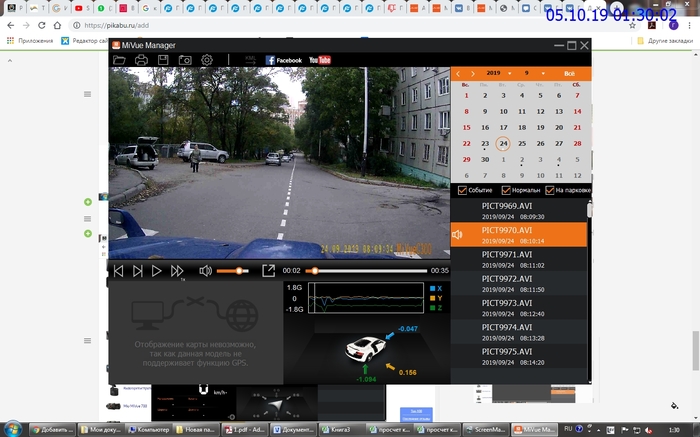Toggle the Событие checkbox
Image resolution: width=700 pixels, height=437 pixels.
(x=462, y=190)
